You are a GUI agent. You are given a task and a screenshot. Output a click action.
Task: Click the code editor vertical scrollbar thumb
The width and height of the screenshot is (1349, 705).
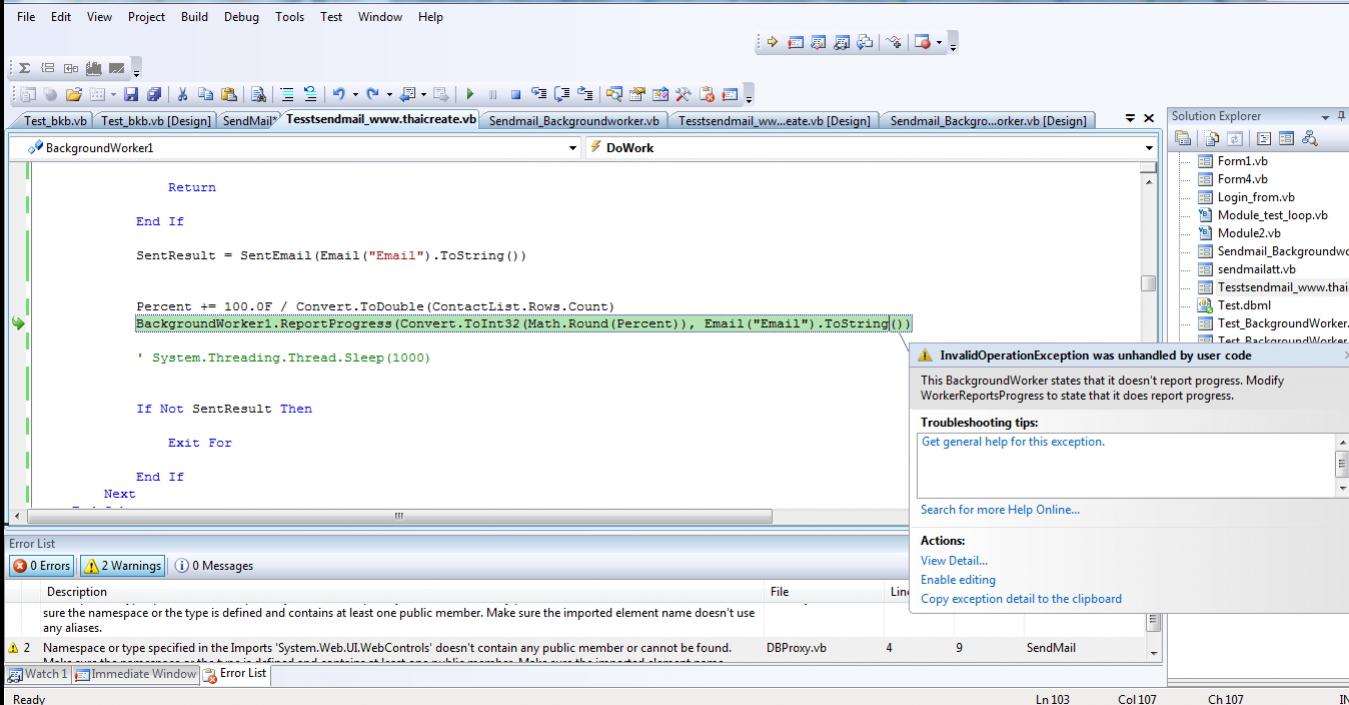coord(1149,283)
